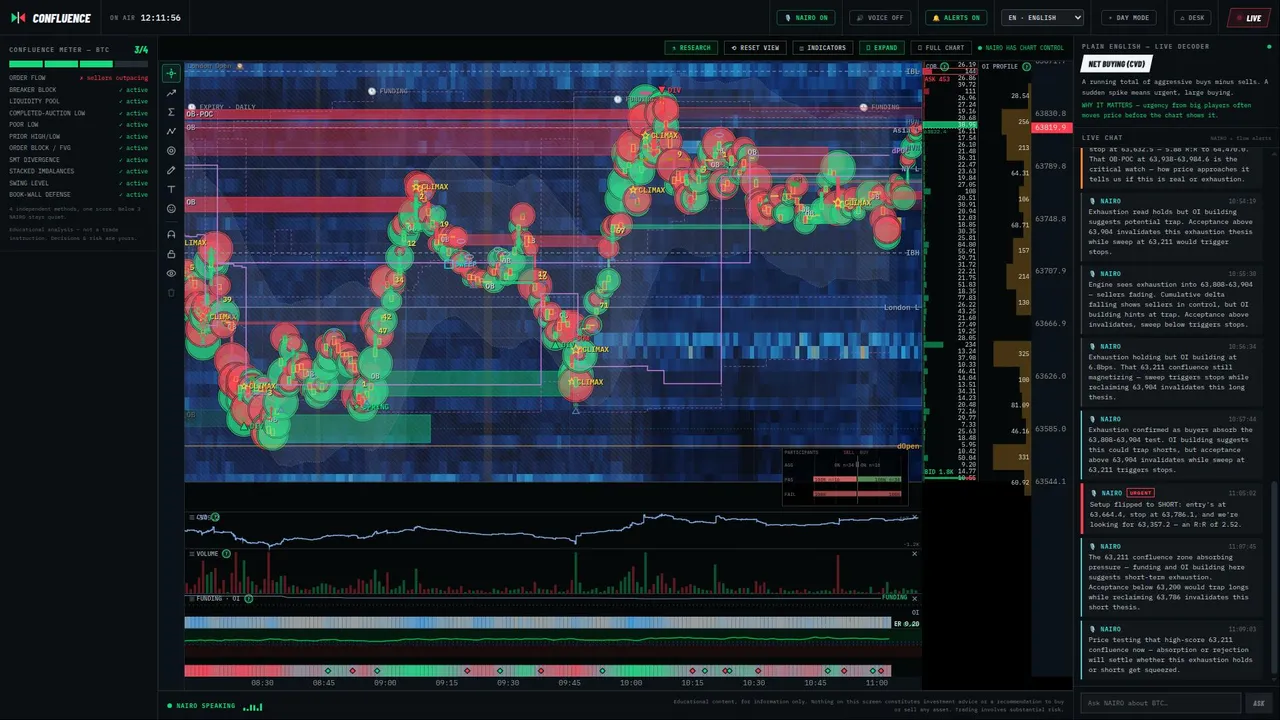Open the EN · ENGLISH language dropdown
Screen dimensions: 1280x720
pos(1042,18)
